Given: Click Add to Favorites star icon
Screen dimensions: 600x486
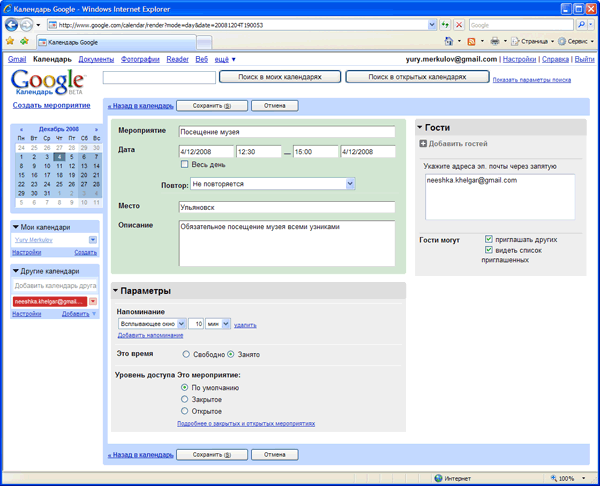Looking at the screenshot, I should pos(24,41).
